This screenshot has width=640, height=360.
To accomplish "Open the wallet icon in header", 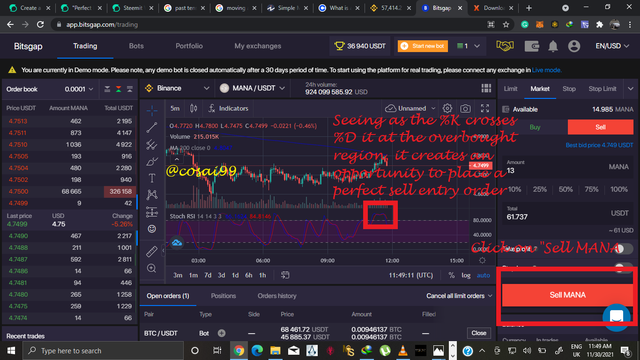I will pos(531,46).
